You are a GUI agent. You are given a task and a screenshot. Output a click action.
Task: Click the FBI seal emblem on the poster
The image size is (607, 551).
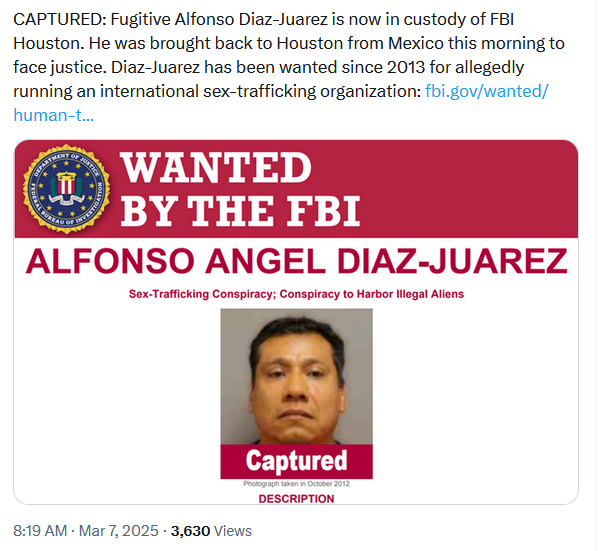(67, 187)
